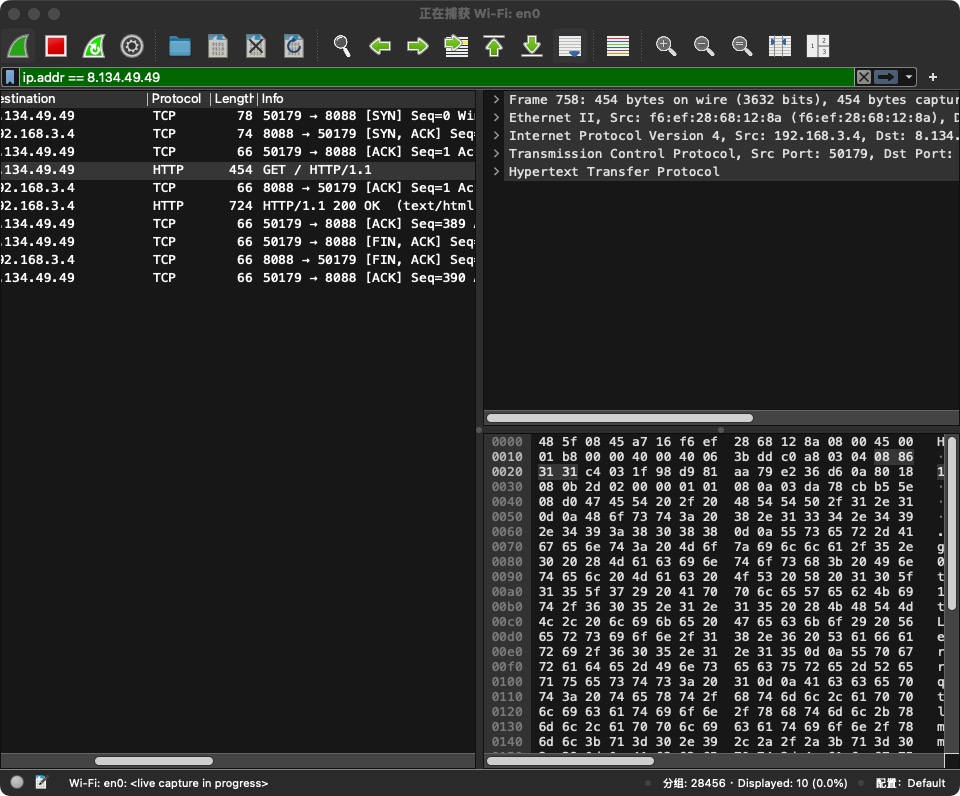Image resolution: width=960 pixels, height=796 pixels.
Task: Find a packet with magnifier icon
Action: pos(342,46)
